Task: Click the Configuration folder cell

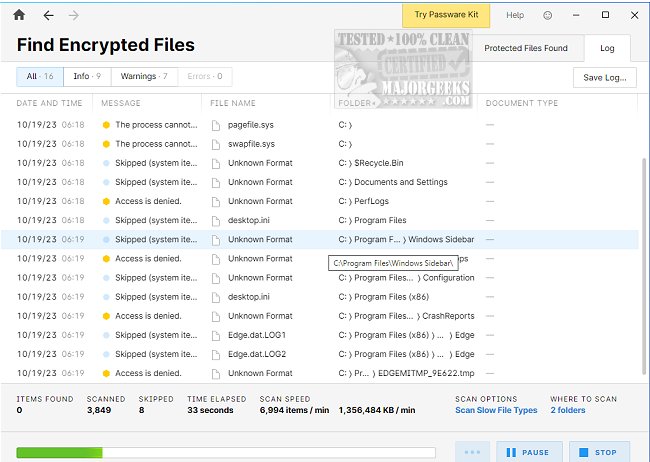Action: pos(406,278)
